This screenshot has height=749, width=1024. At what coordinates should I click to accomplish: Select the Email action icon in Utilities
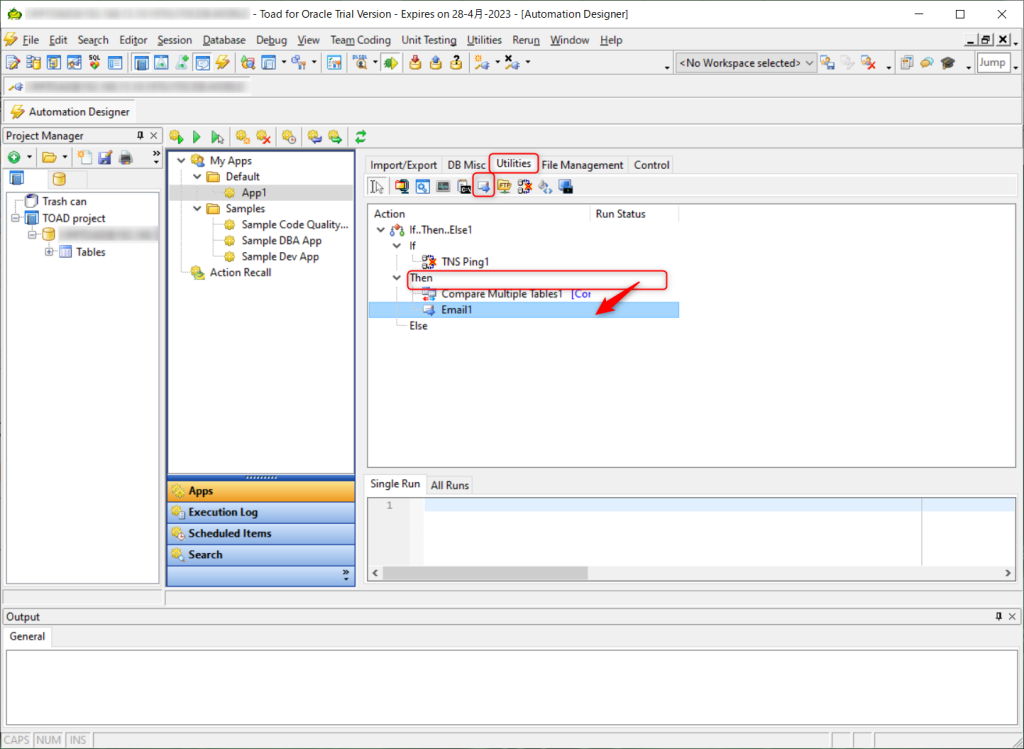click(x=483, y=187)
